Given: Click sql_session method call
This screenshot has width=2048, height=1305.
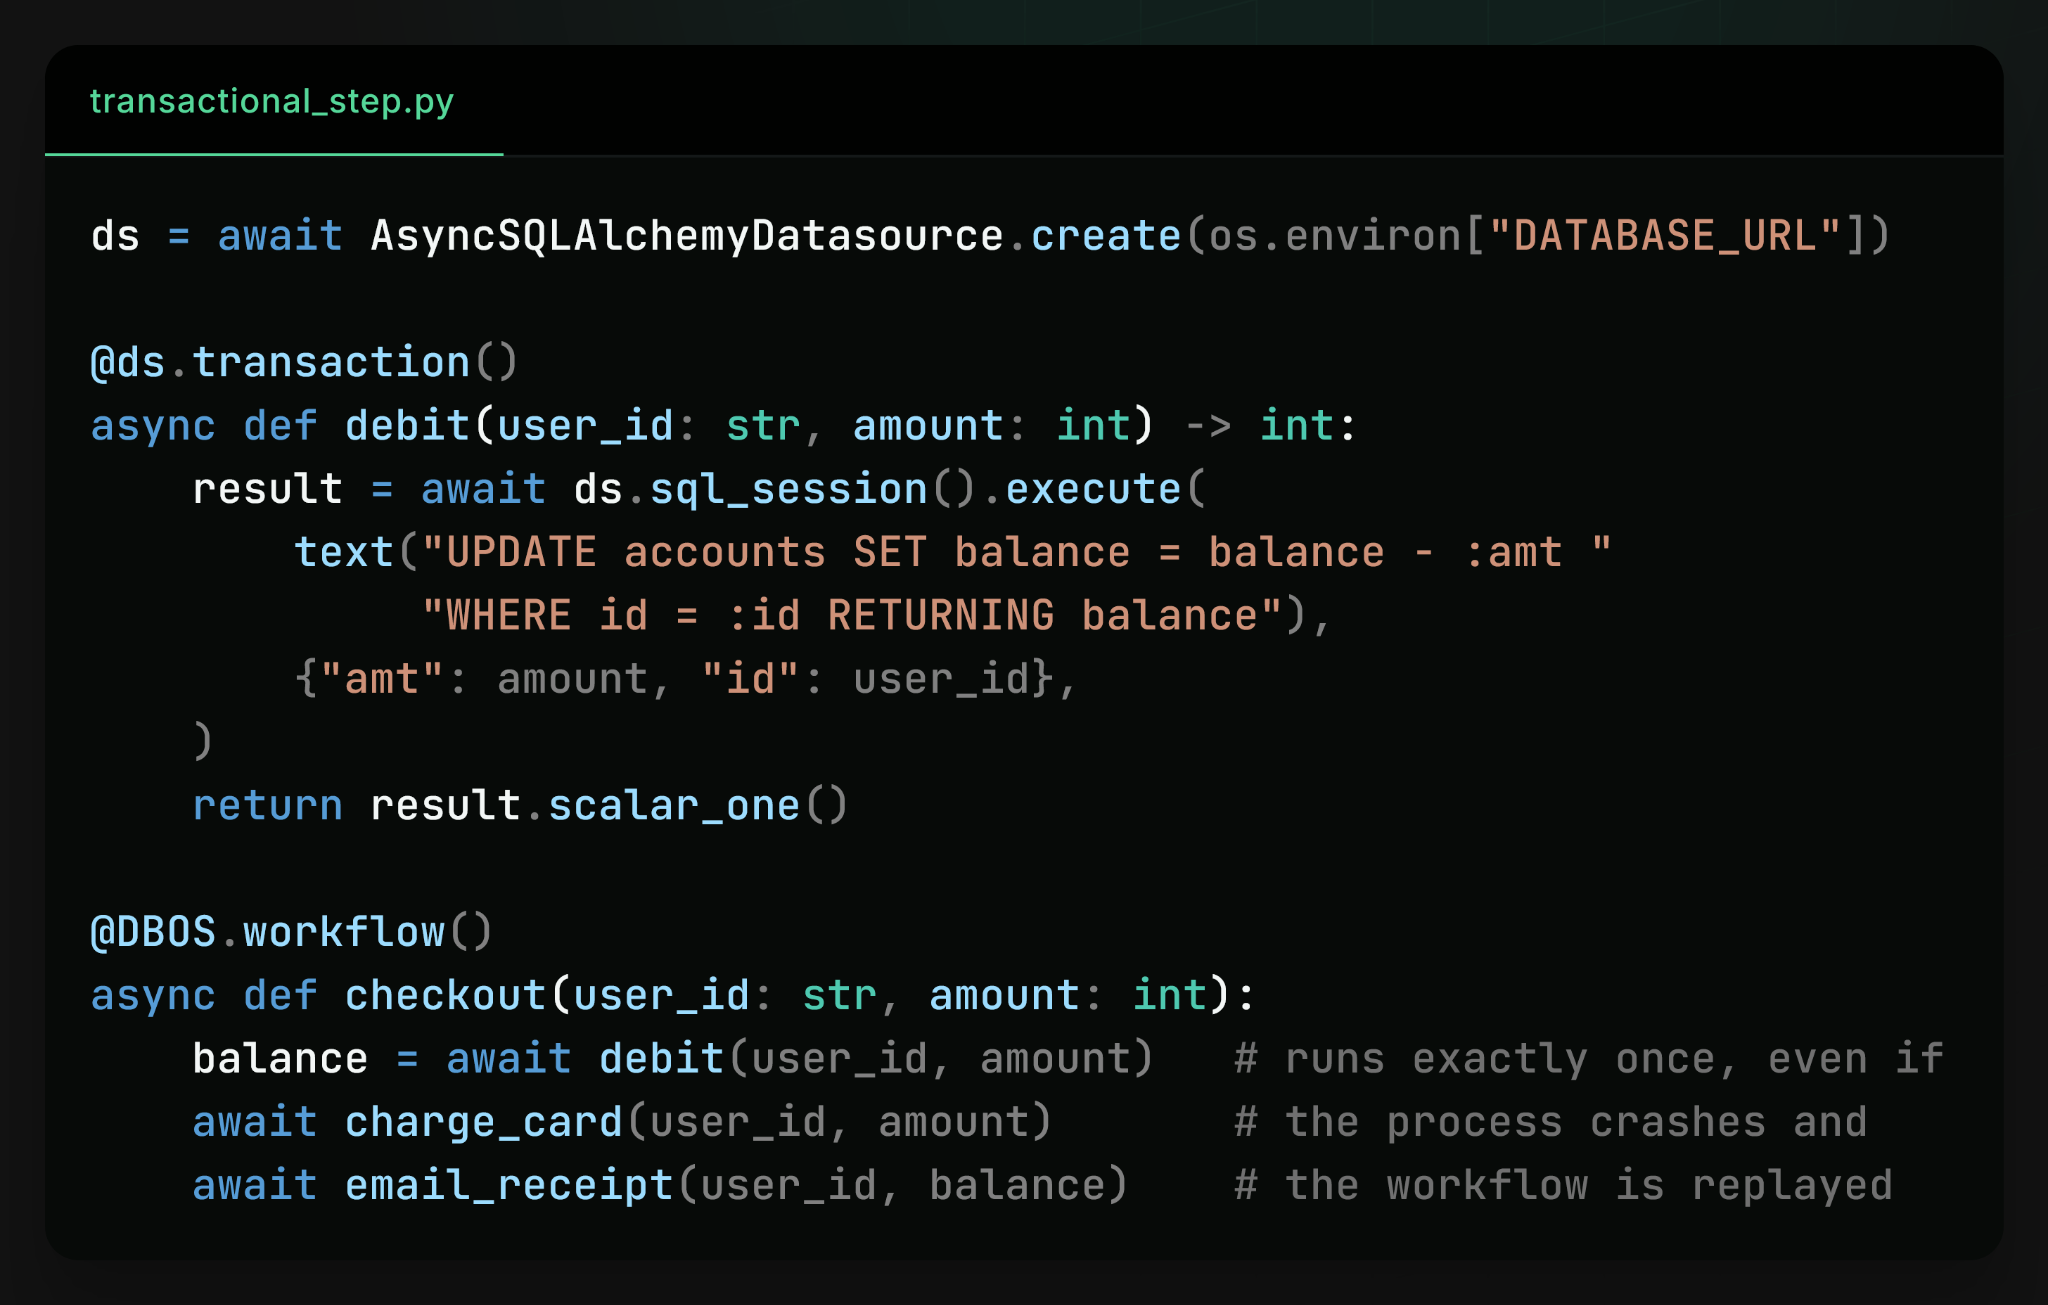Looking at the screenshot, I should (x=788, y=489).
